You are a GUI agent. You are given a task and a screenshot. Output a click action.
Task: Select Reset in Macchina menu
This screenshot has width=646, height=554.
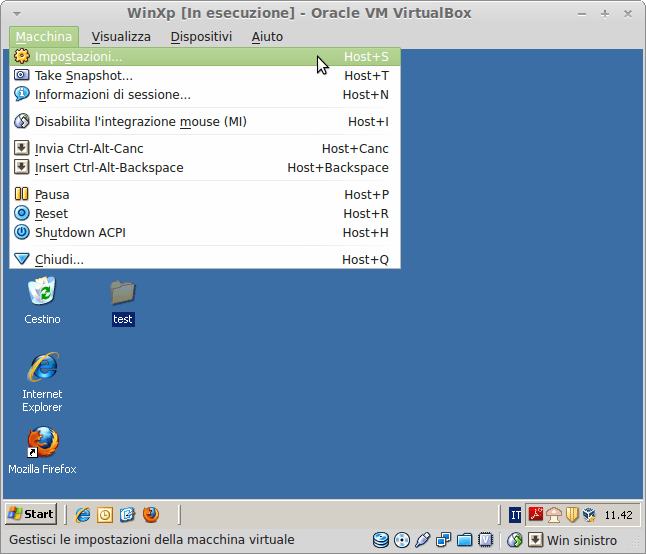coord(205,213)
